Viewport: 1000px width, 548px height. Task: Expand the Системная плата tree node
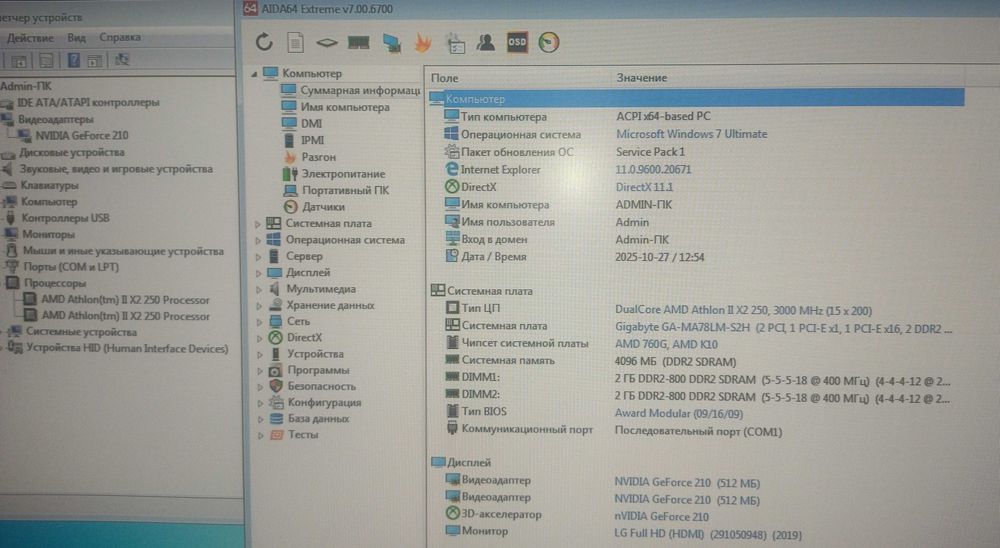click(258, 224)
